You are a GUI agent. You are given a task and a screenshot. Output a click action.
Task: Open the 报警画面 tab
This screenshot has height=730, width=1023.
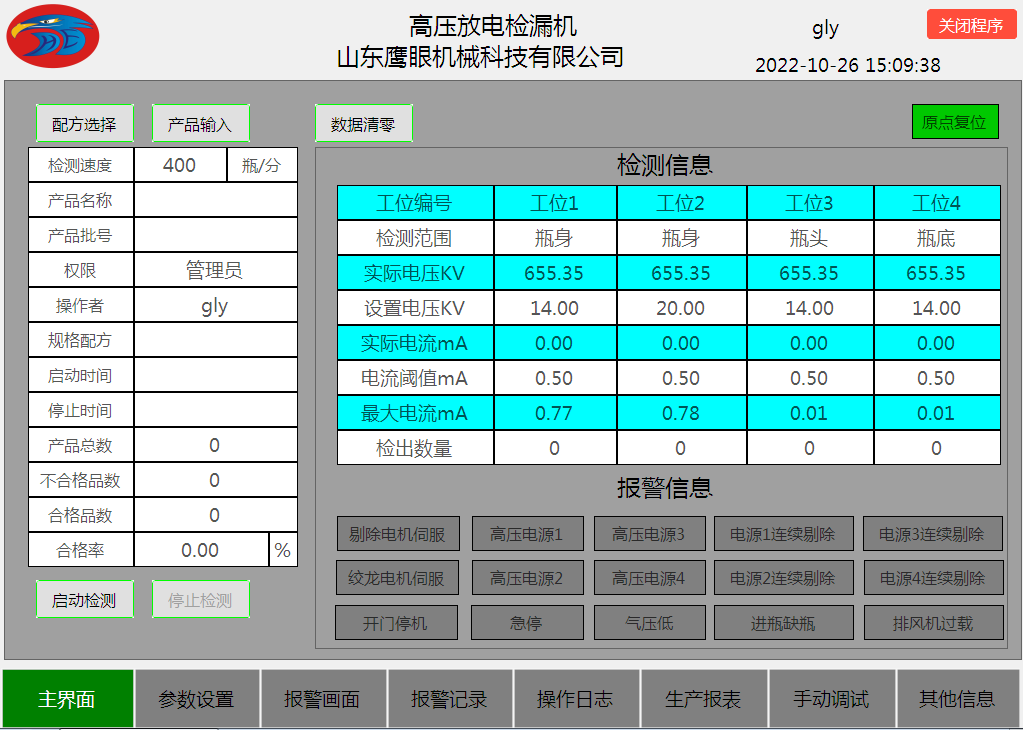(324, 699)
